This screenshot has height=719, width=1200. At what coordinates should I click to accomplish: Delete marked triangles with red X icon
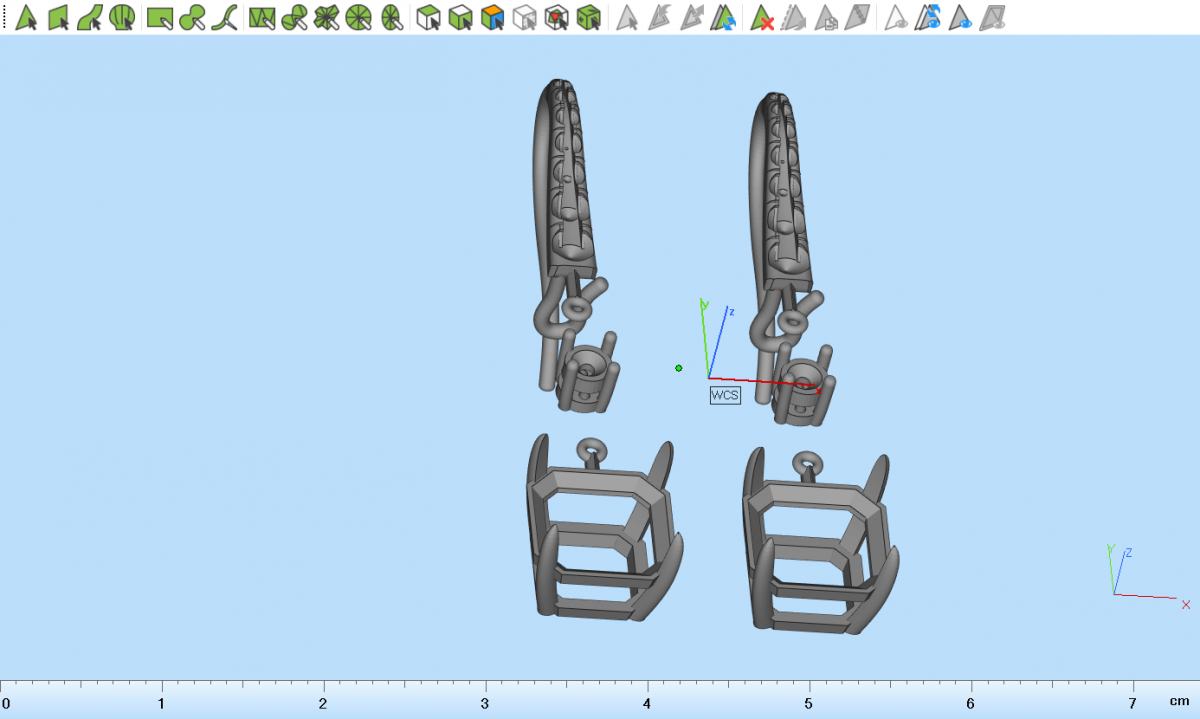point(763,17)
